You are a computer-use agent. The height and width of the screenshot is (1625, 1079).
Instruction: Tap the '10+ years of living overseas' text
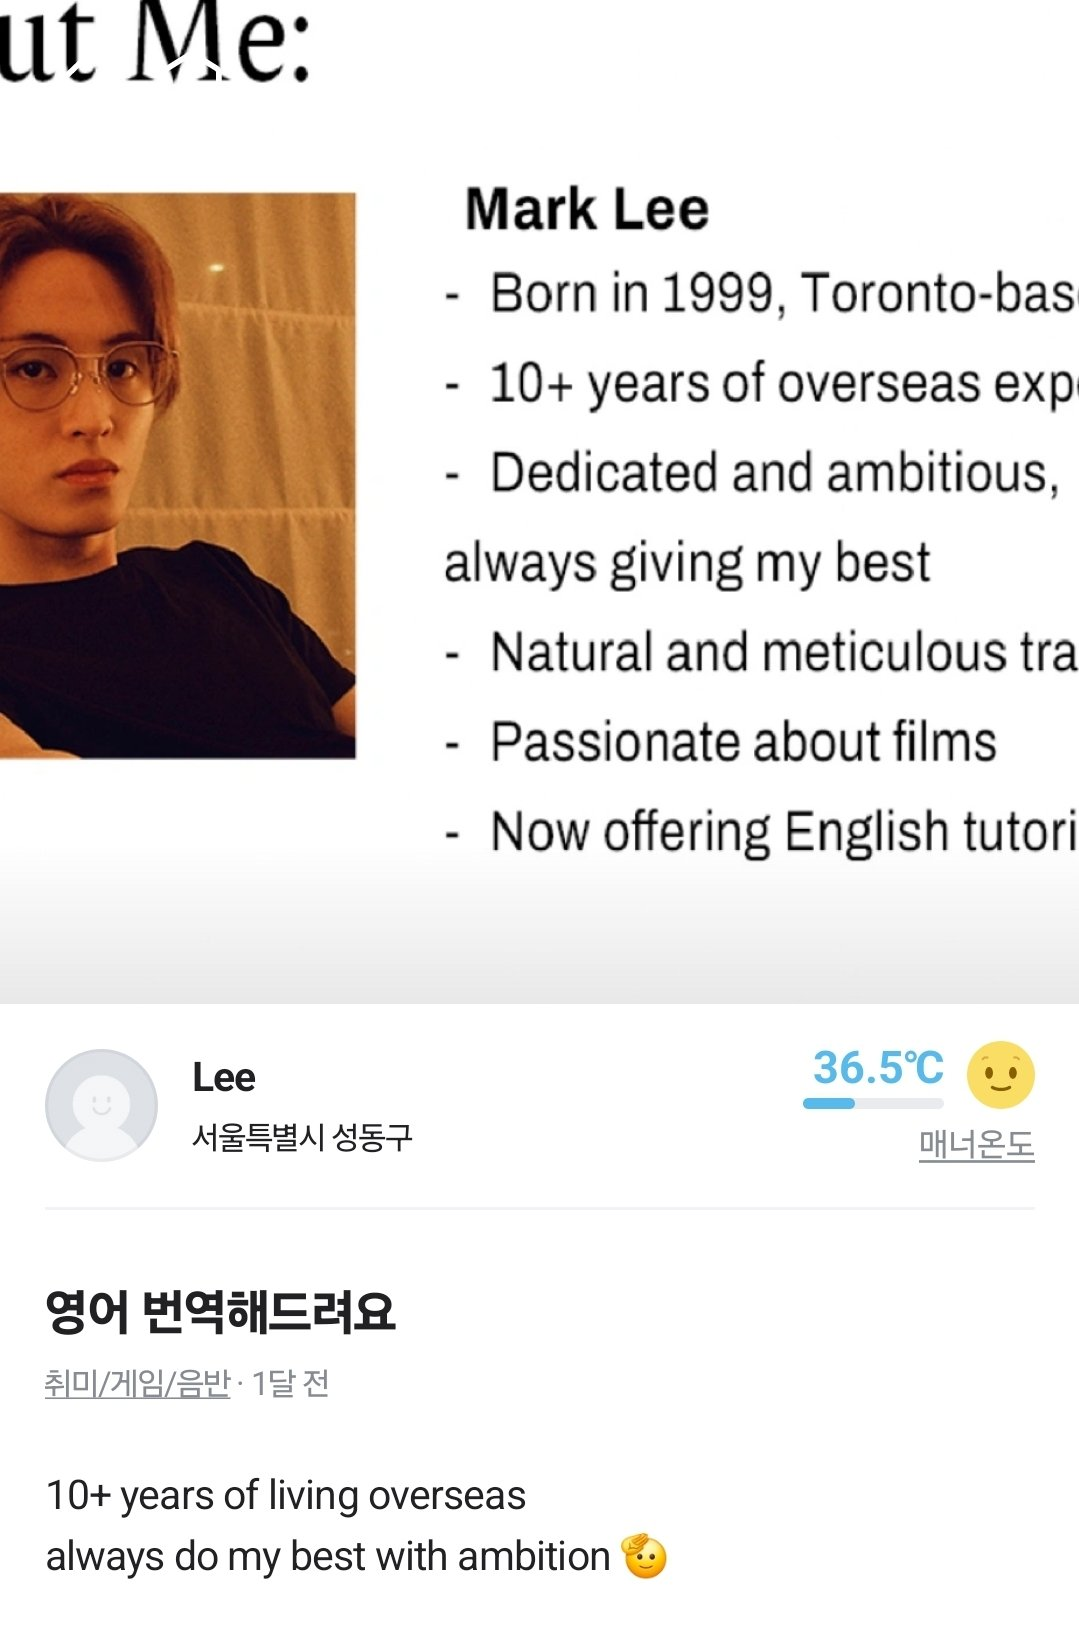(286, 1495)
